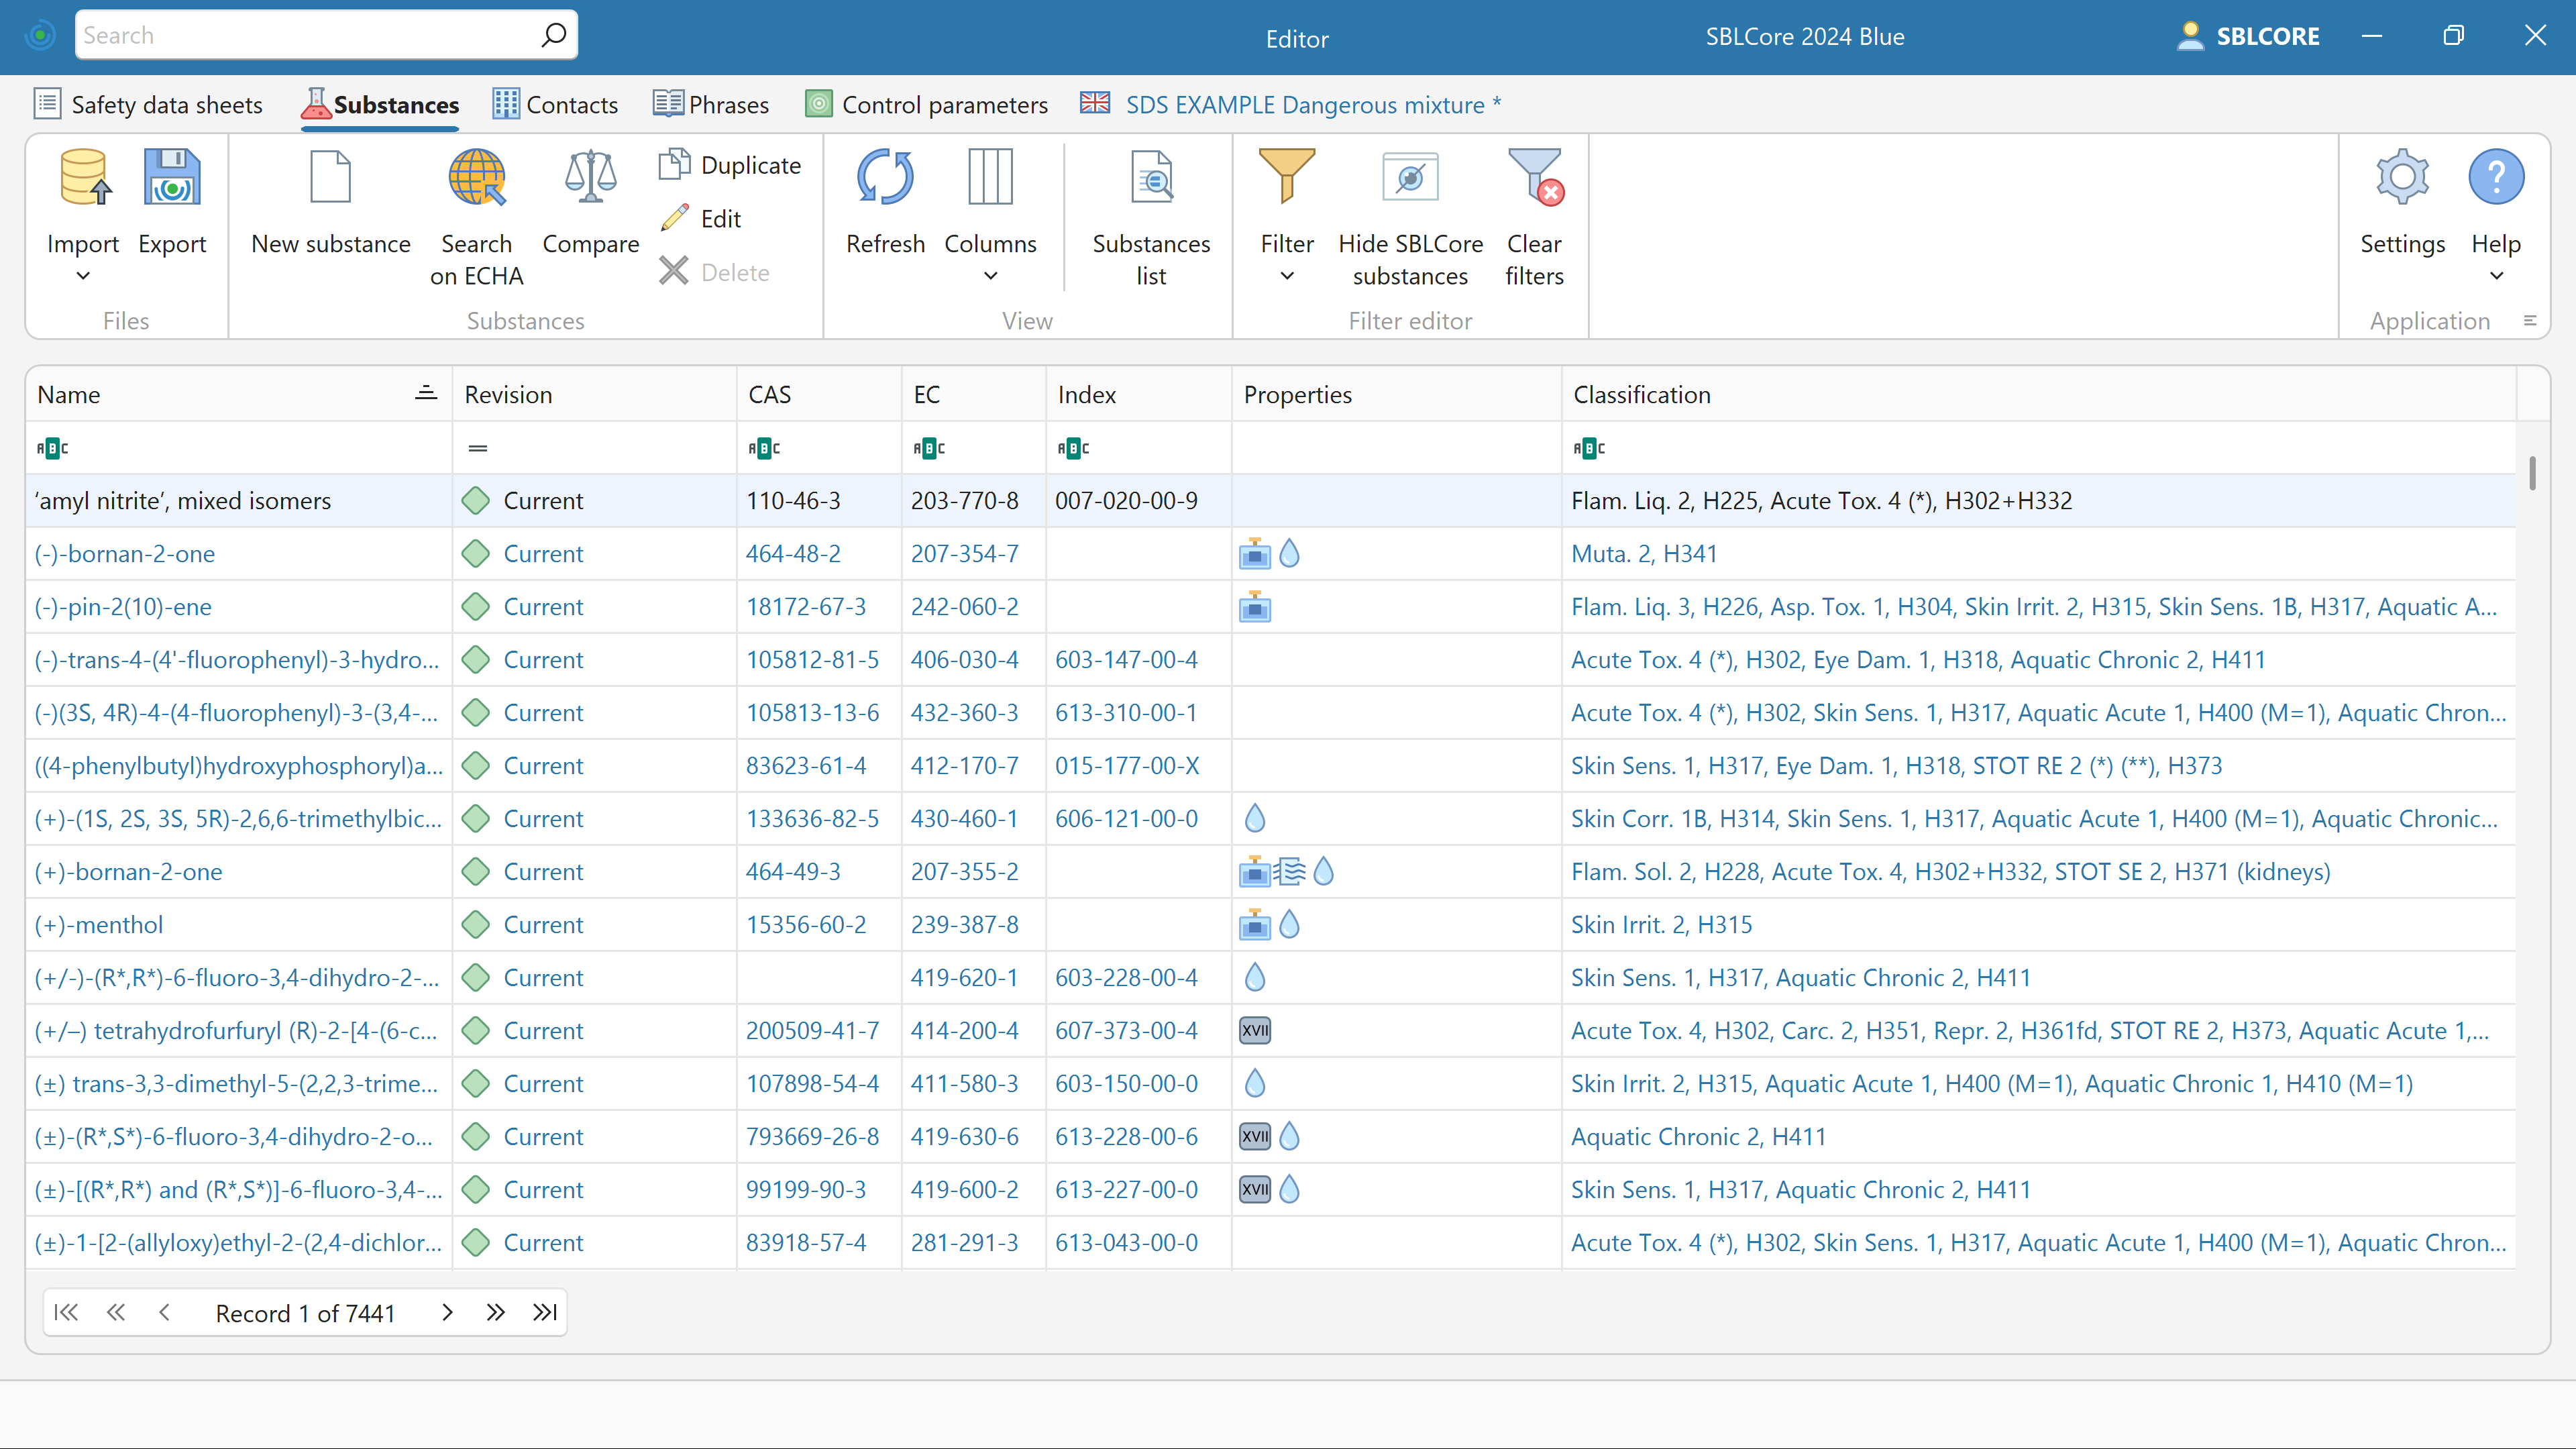The width and height of the screenshot is (2576, 1449).
Task: Switch to the Phrases tab
Action: coord(711,105)
